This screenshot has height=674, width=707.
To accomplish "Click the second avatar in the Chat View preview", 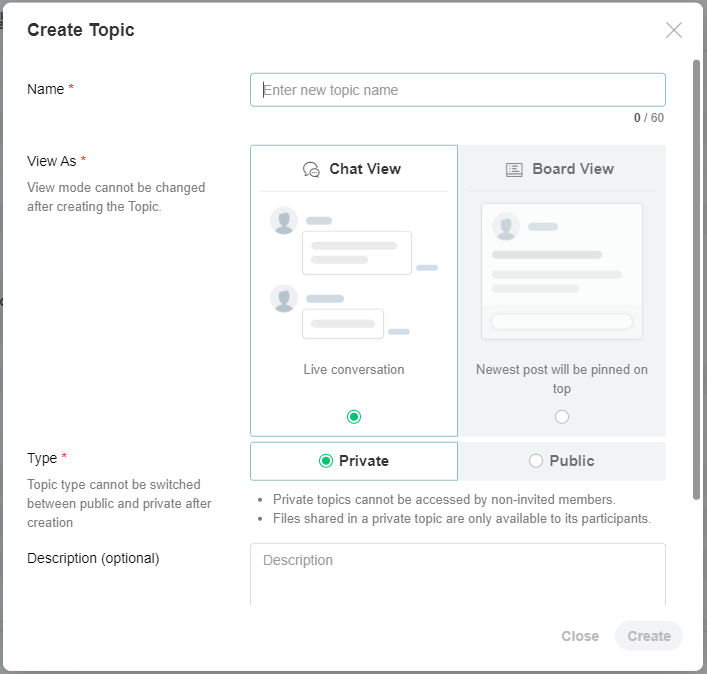I will pyautogui.click(x=284, y=299).
